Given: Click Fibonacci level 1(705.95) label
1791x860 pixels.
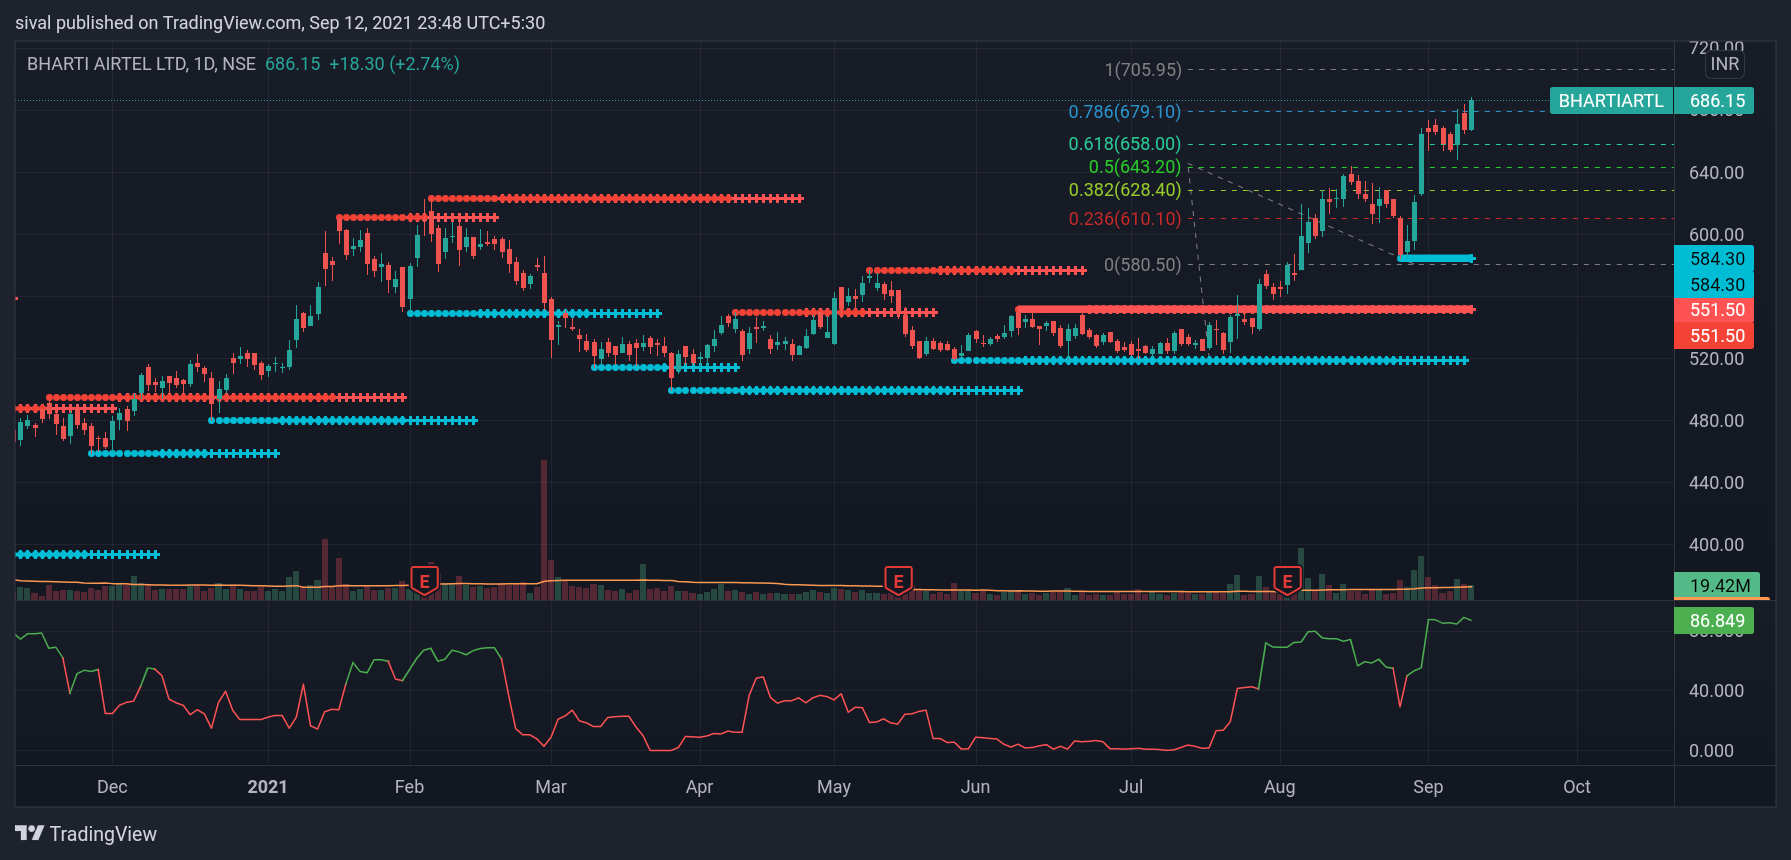Looking at the screenshot, I should [1142, 70].
